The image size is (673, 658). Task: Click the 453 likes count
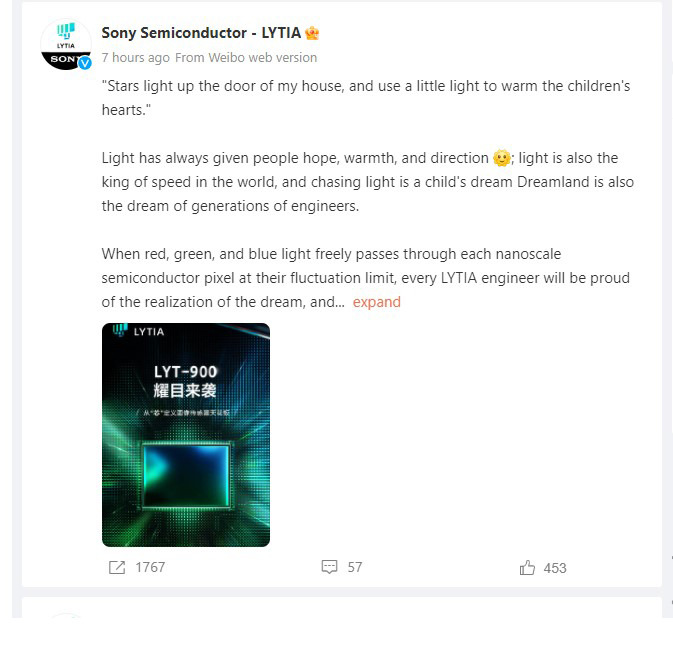pos(555,568)
